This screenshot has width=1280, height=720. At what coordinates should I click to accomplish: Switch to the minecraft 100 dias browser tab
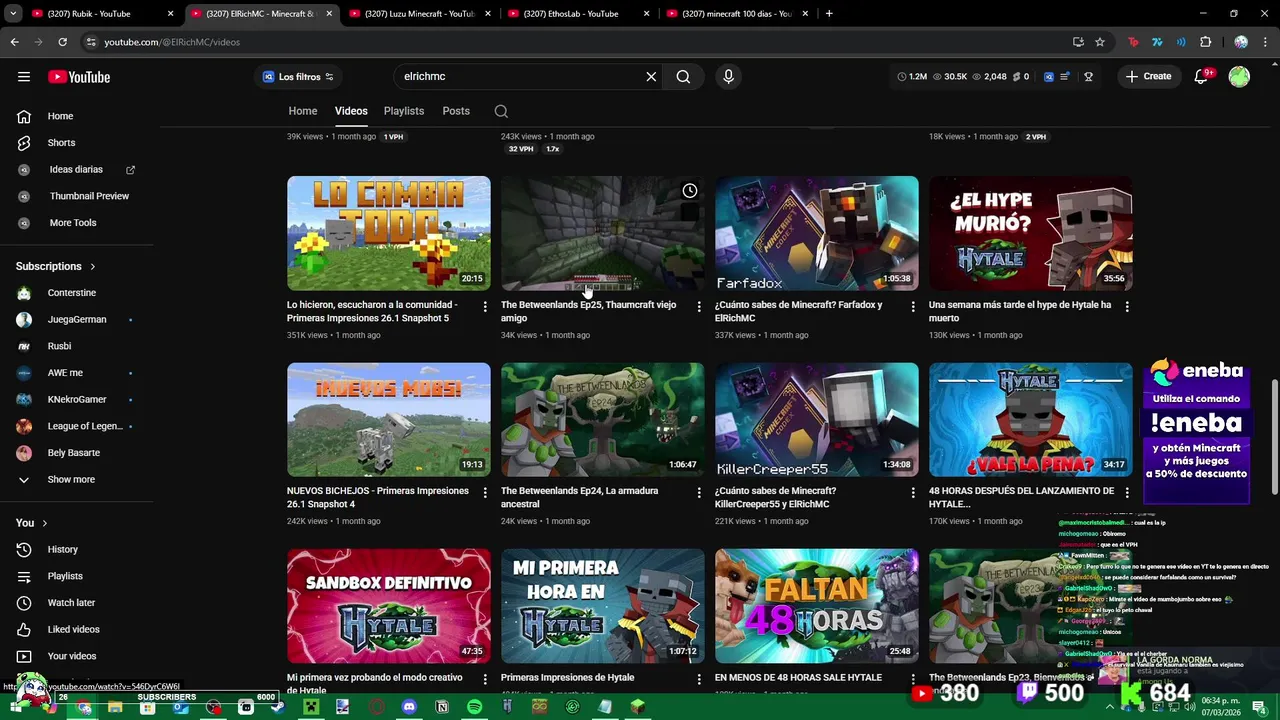click(736, 13)
